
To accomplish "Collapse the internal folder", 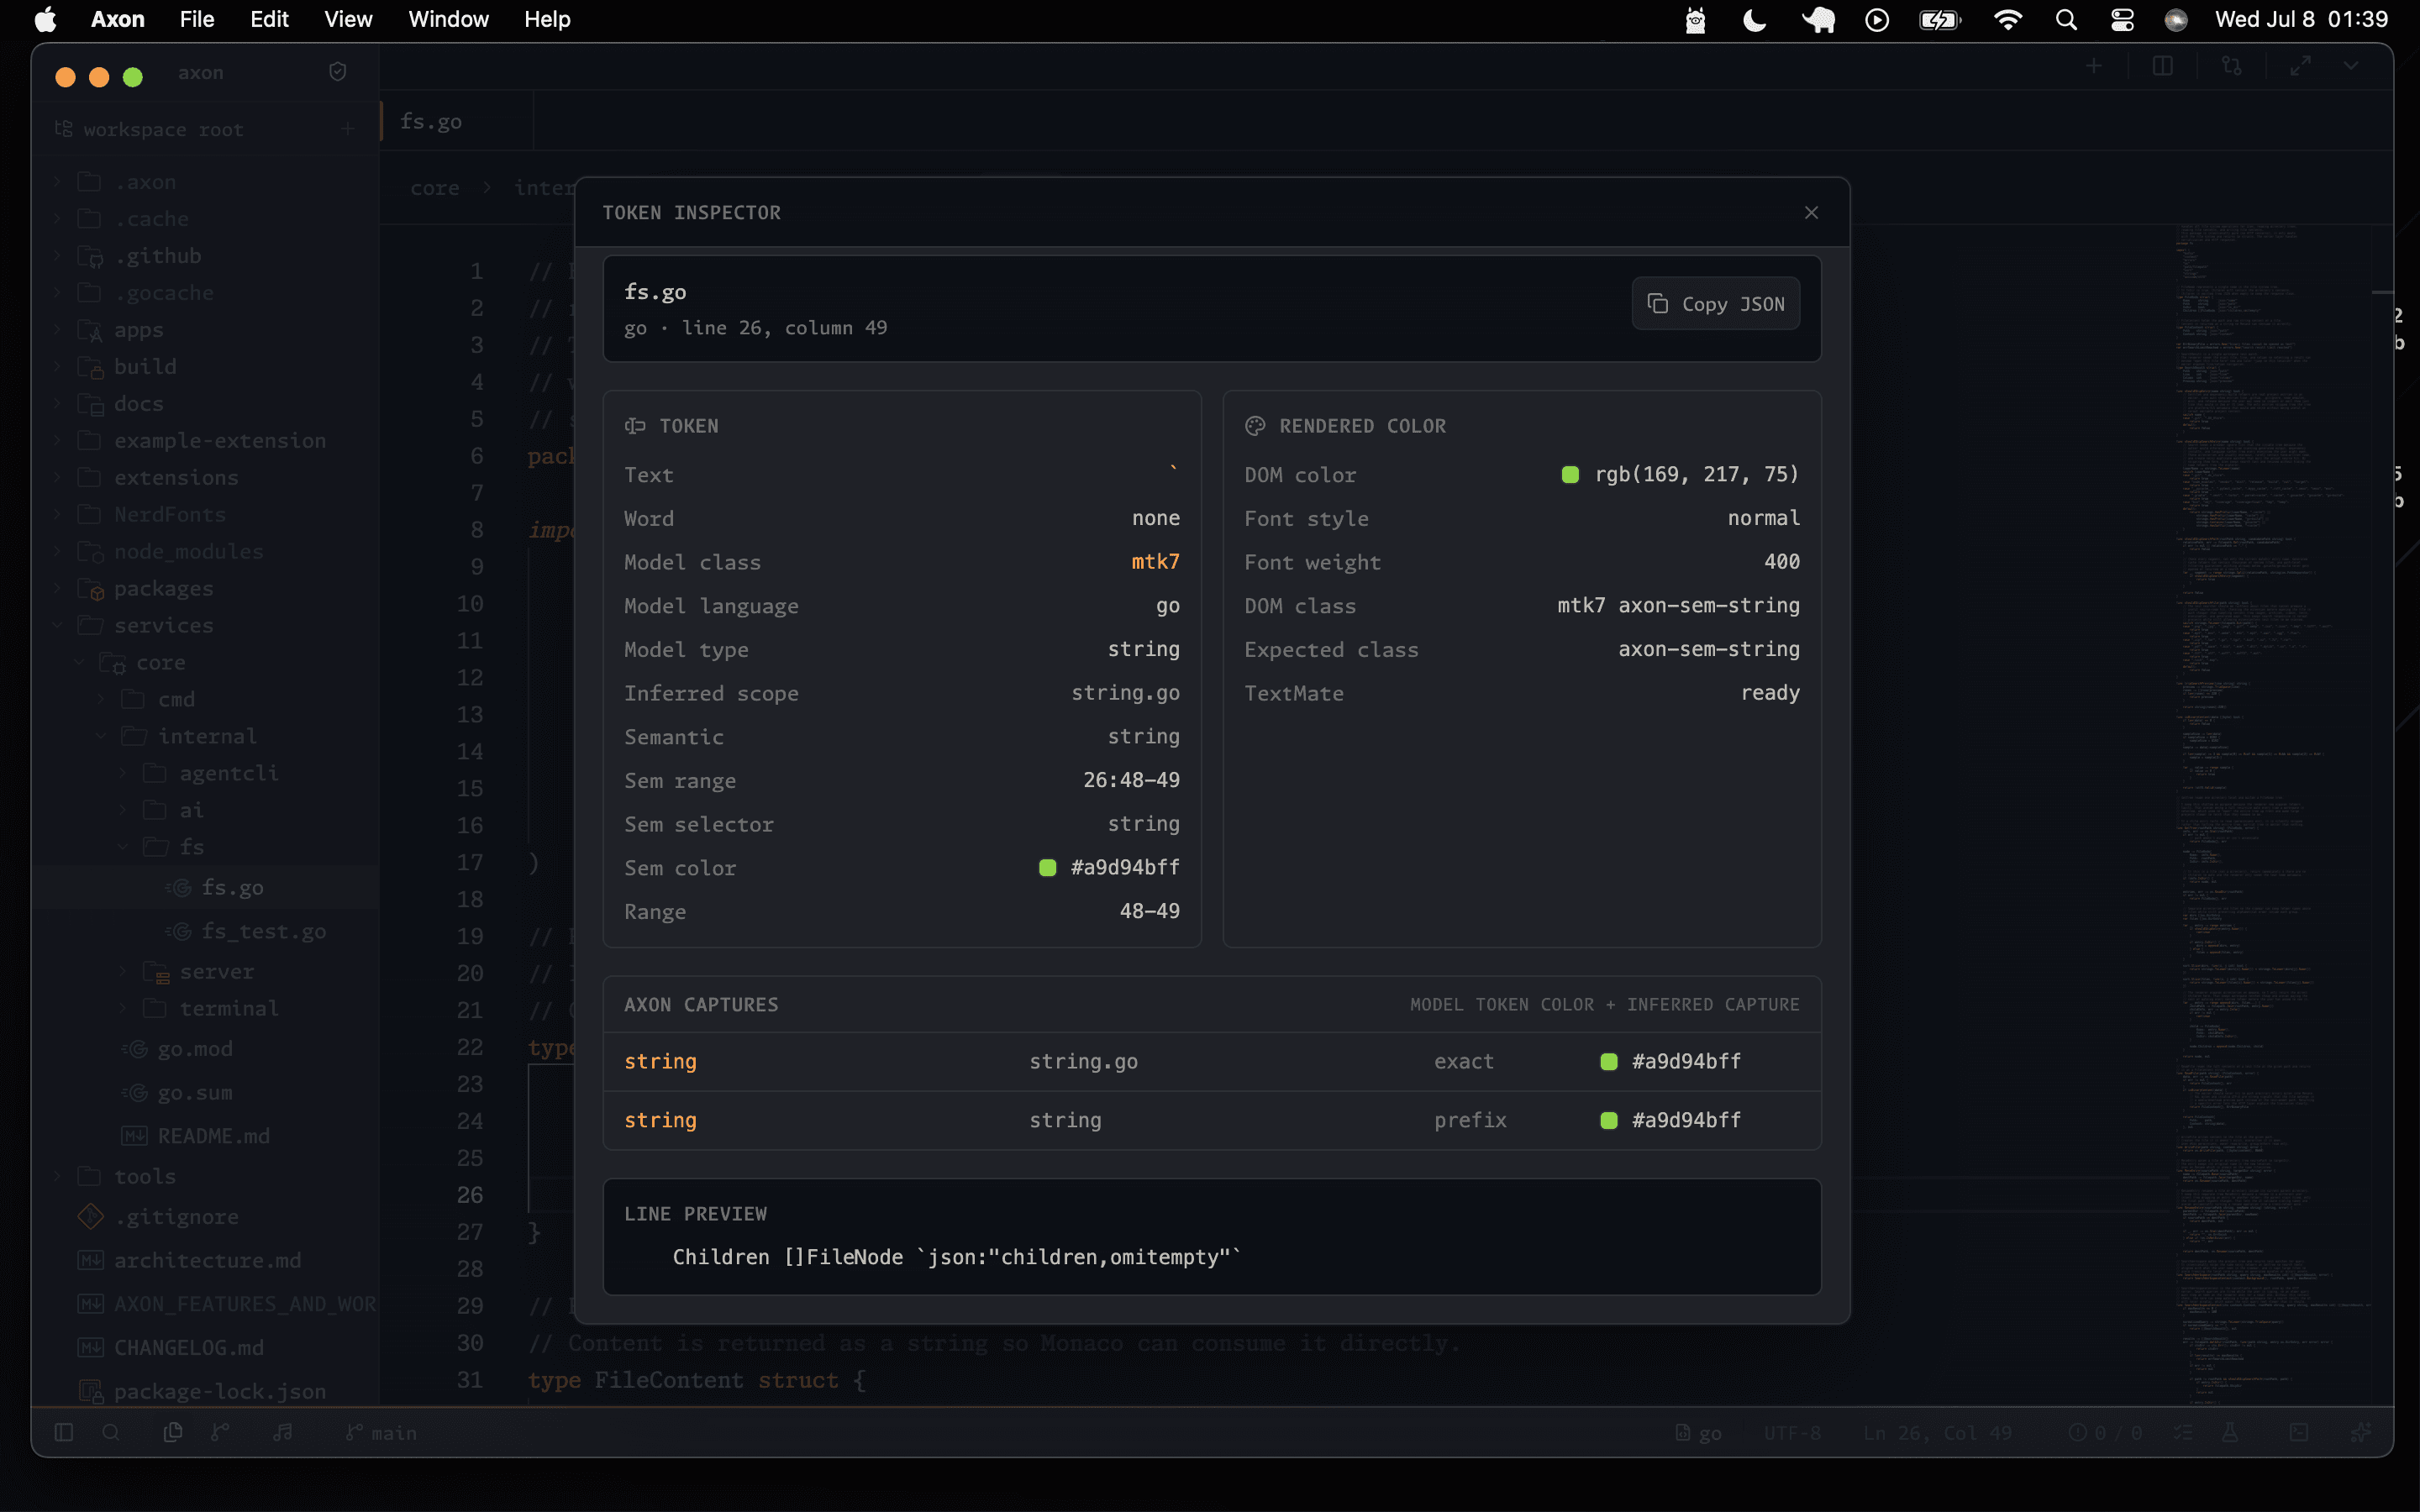I will point(101,737).
